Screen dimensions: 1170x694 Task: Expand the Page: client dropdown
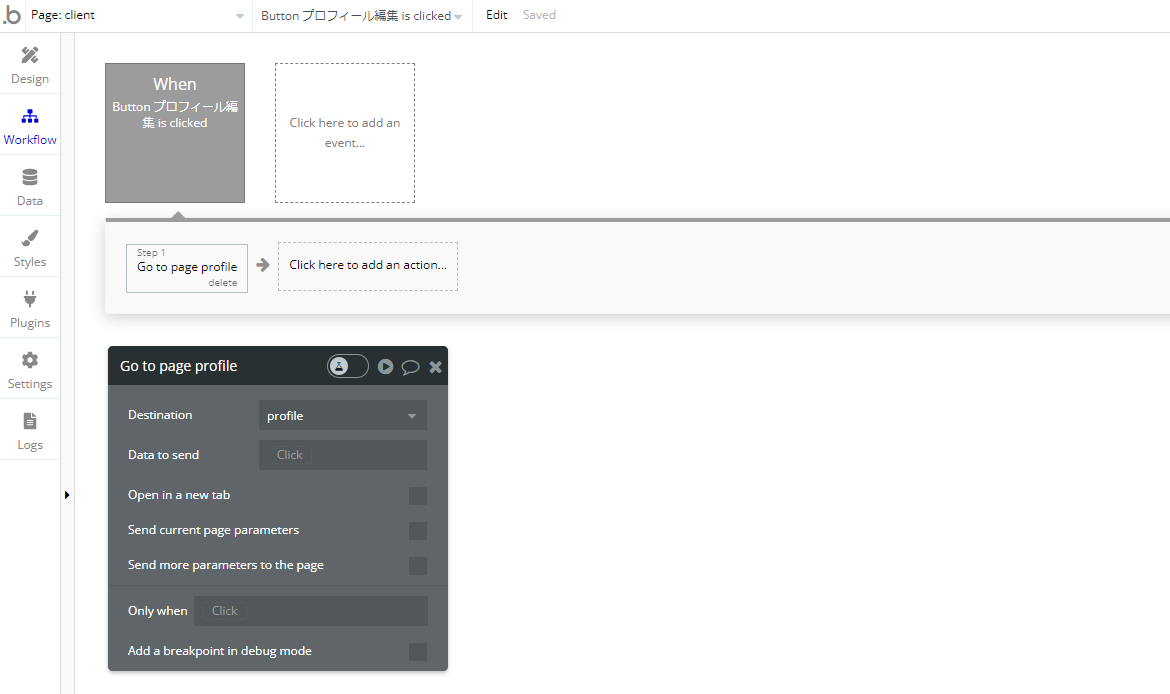(138, 16)
